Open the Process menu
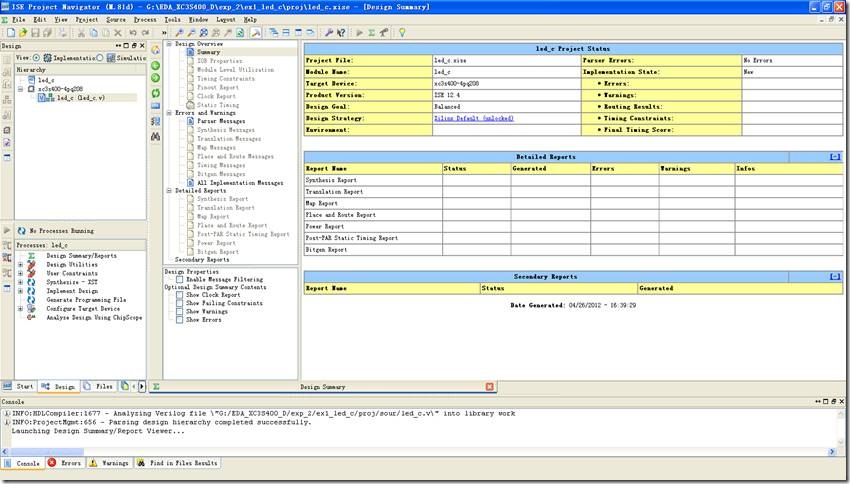The image size is (850, 484). [144, 19]
